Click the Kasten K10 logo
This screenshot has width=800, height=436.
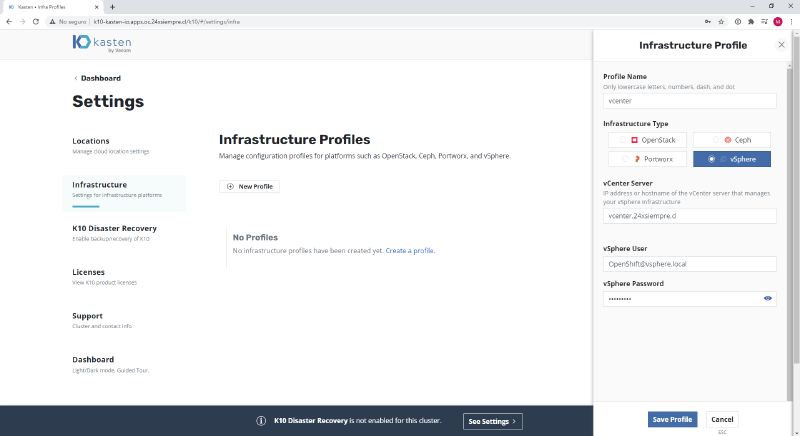pos(102,43)
